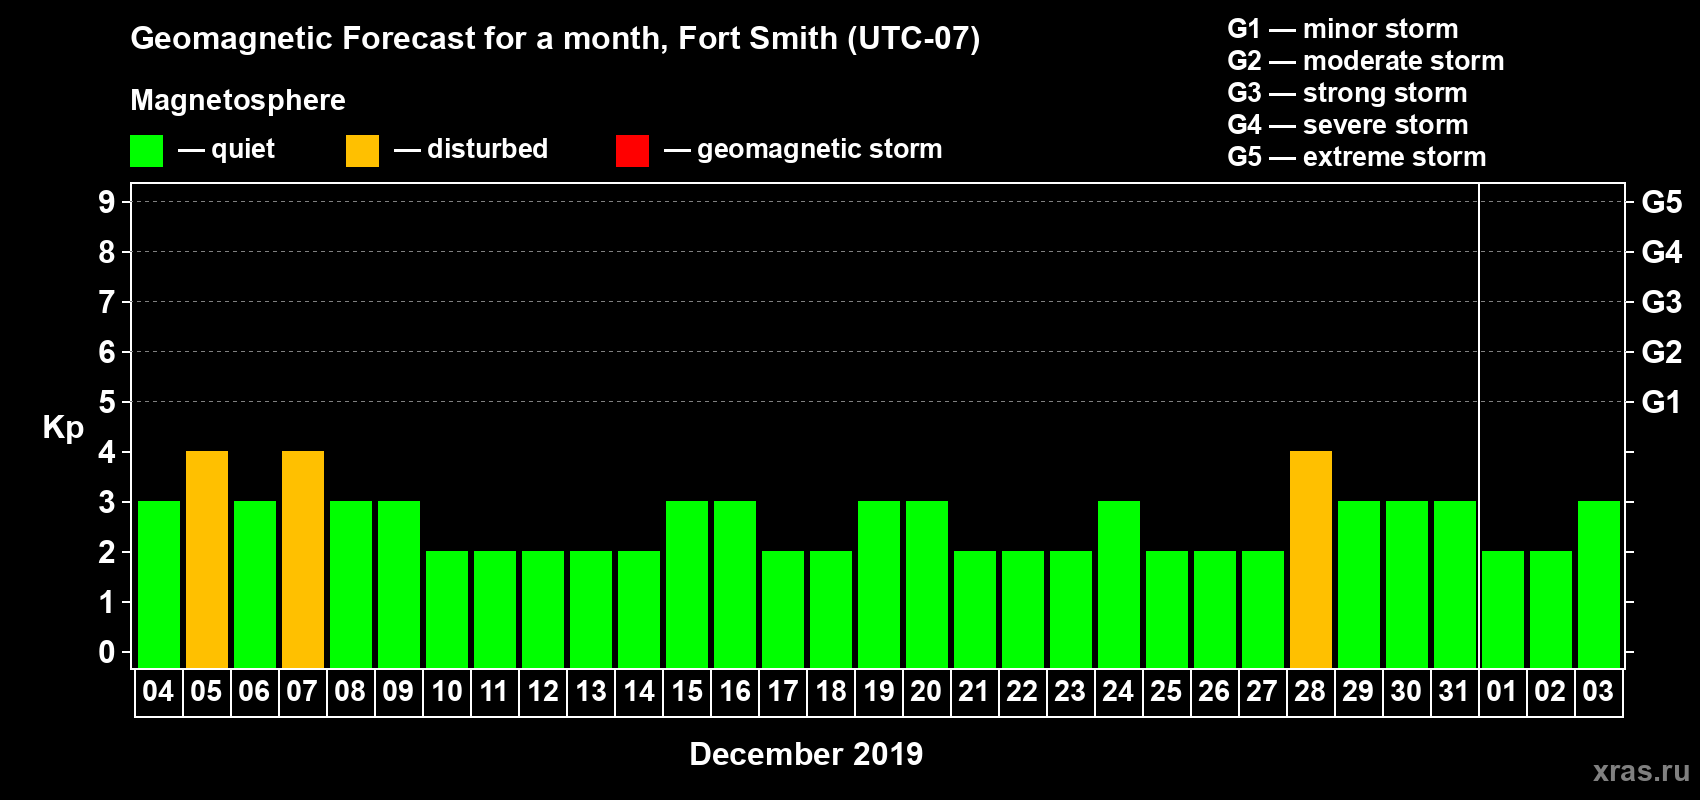The height and width of the screenshot is (800, 1700).
Task: Click the date label 19
Action: click(x=878, y=691)
